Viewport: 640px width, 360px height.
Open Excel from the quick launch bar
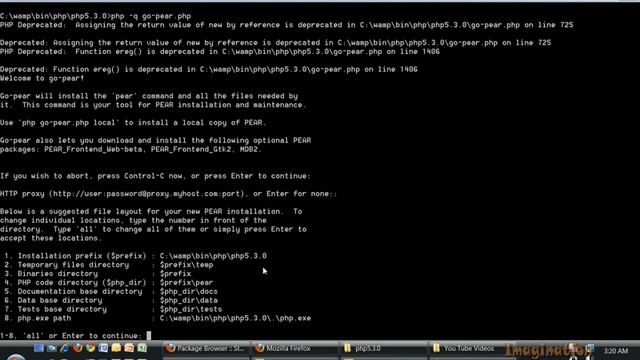click(142, 348)
